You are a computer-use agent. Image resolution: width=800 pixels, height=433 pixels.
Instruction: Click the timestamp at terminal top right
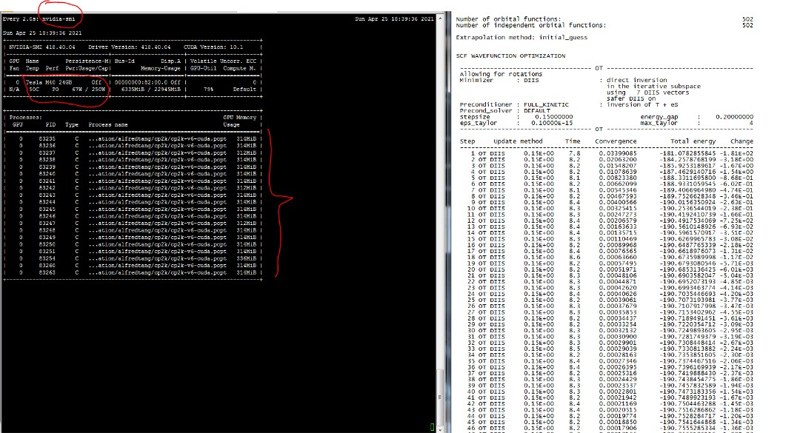[394, 19]
